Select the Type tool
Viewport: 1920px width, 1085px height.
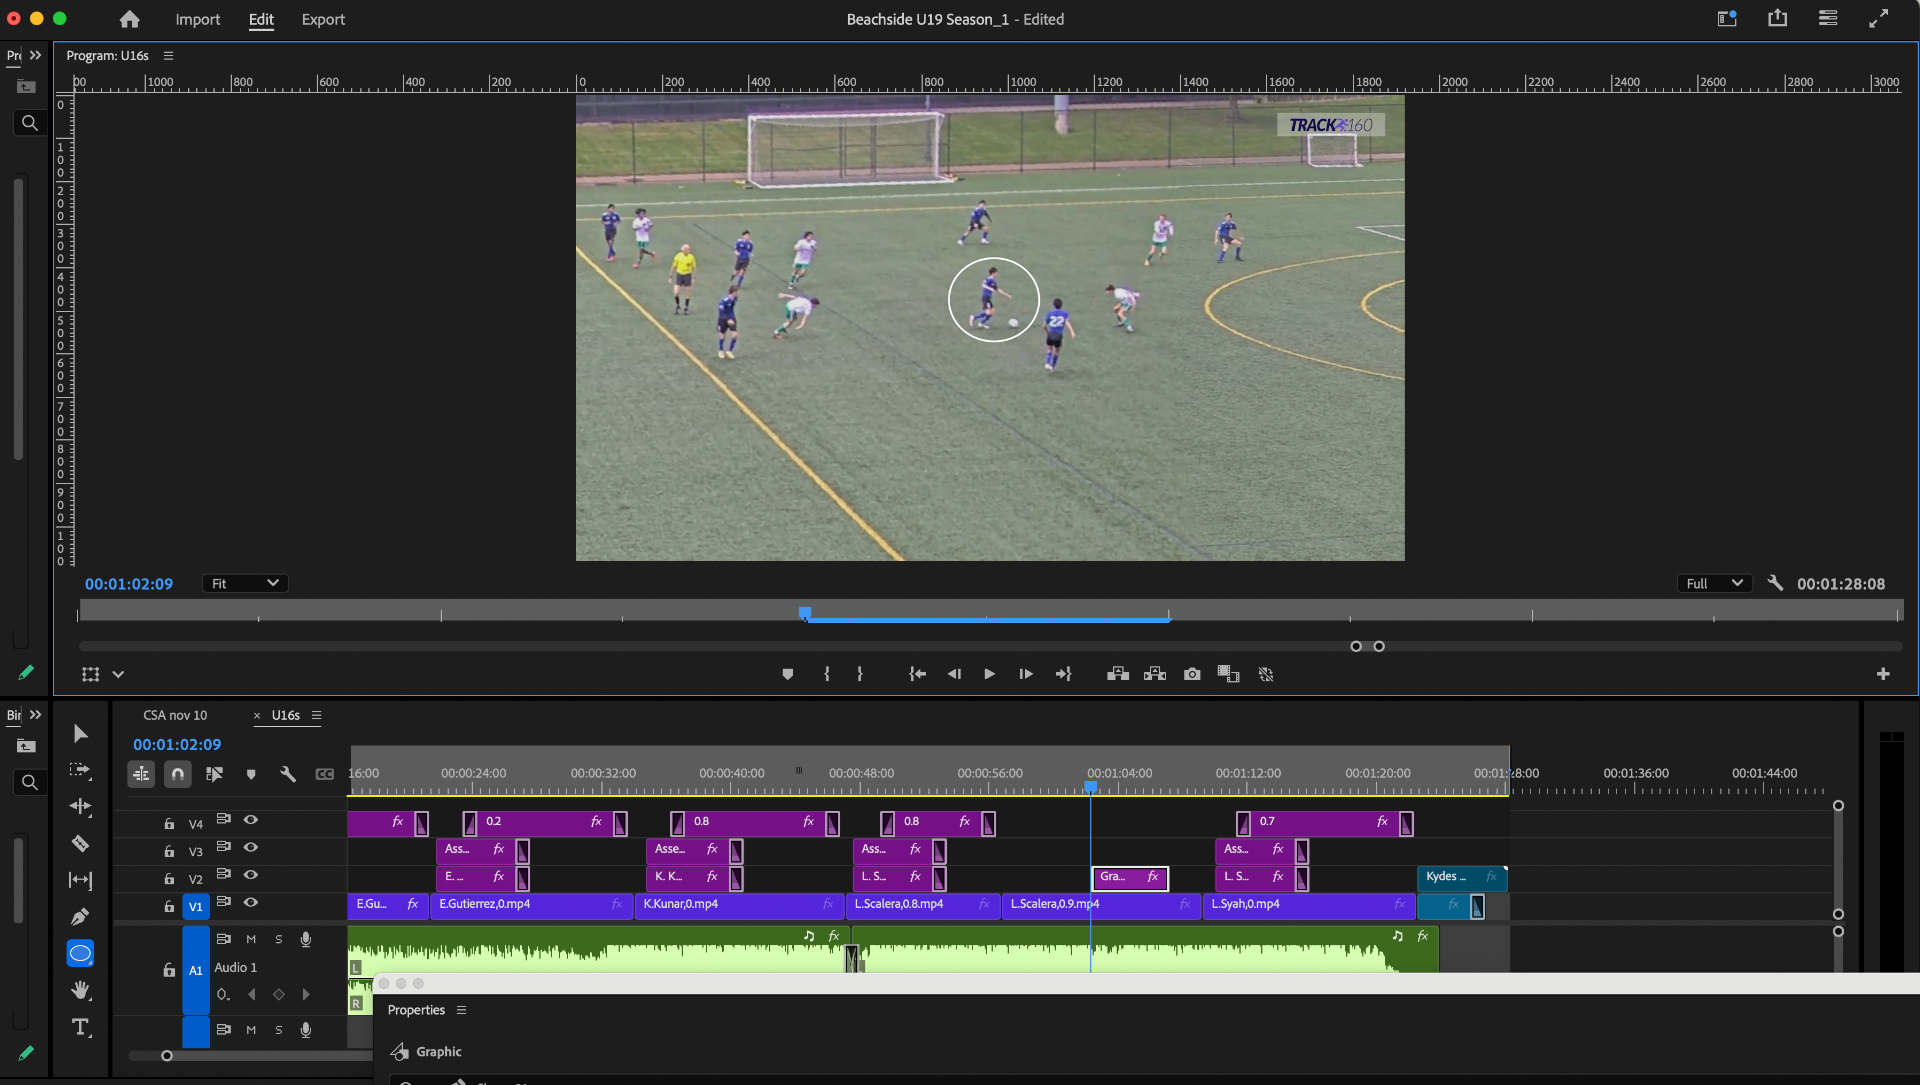click(80, 1027)
